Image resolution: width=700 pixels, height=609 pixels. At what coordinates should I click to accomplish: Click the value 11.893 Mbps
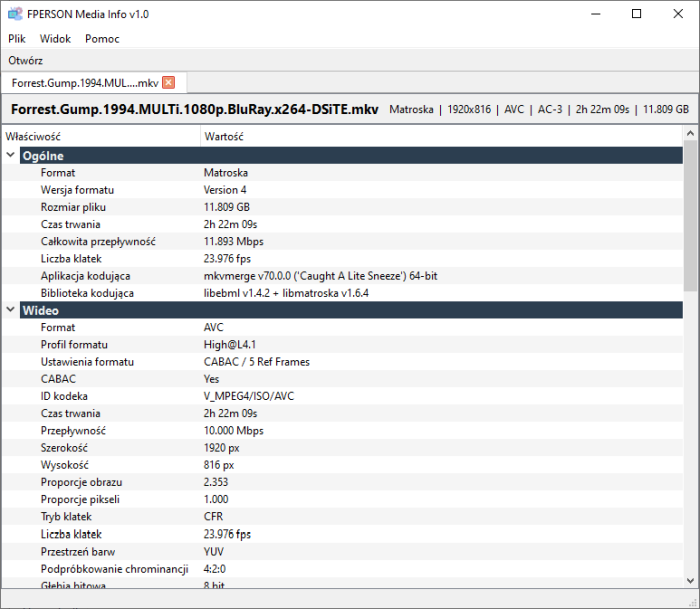[x=233, y=241]
